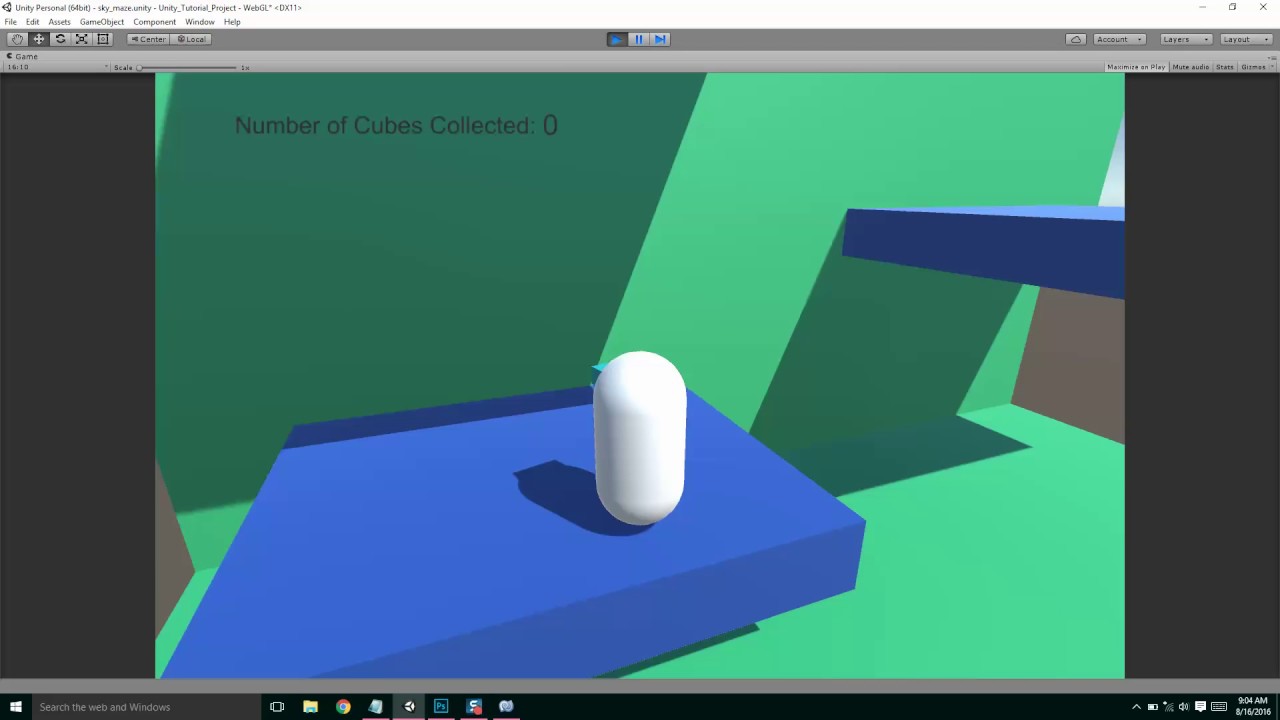The image size is (1280, 720).
Task: Click the Unity taskbar icon
Action: (409, 706)
